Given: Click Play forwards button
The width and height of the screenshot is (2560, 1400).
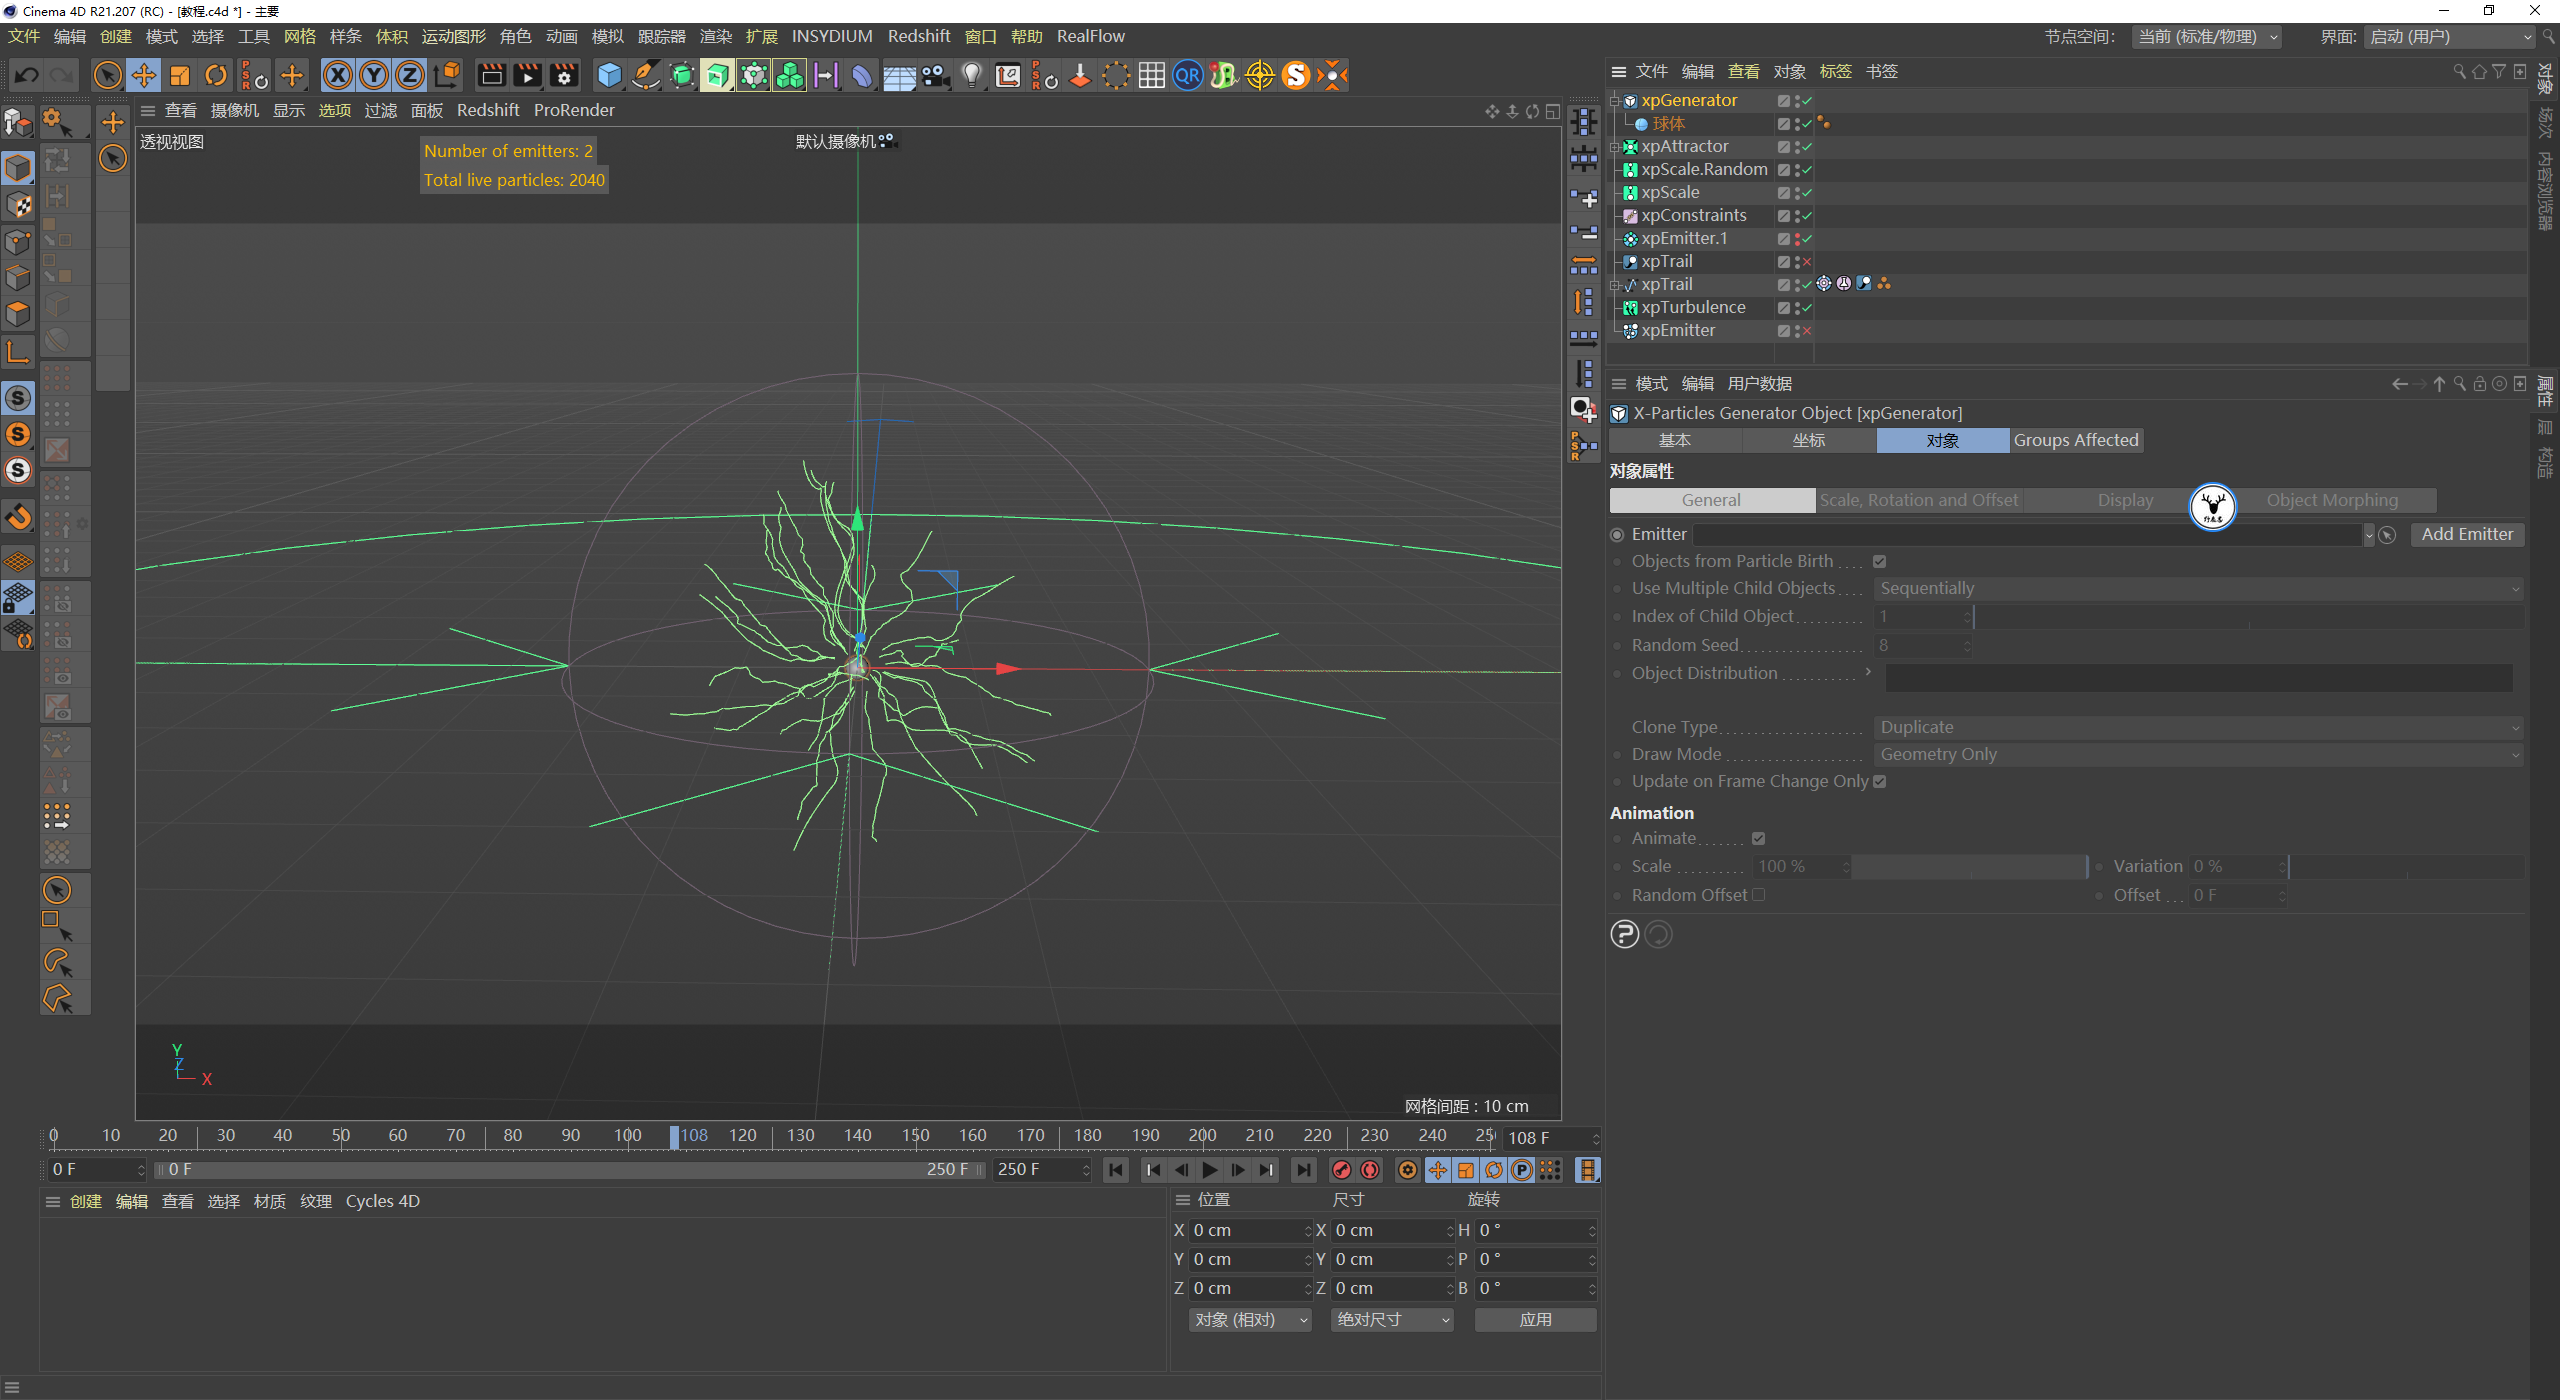Looking at the screenshot, I should point(1210,1170).
